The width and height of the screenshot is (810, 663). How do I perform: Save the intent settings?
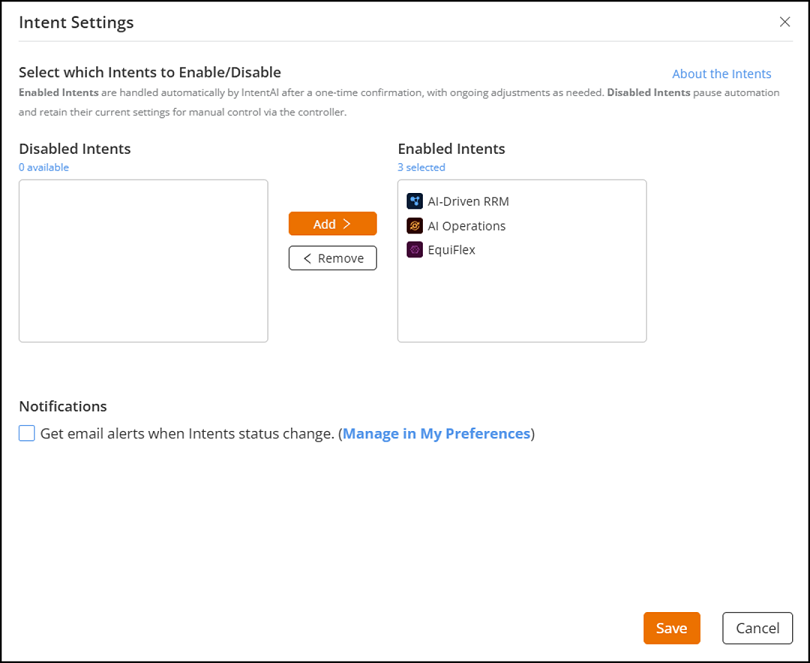671,628
